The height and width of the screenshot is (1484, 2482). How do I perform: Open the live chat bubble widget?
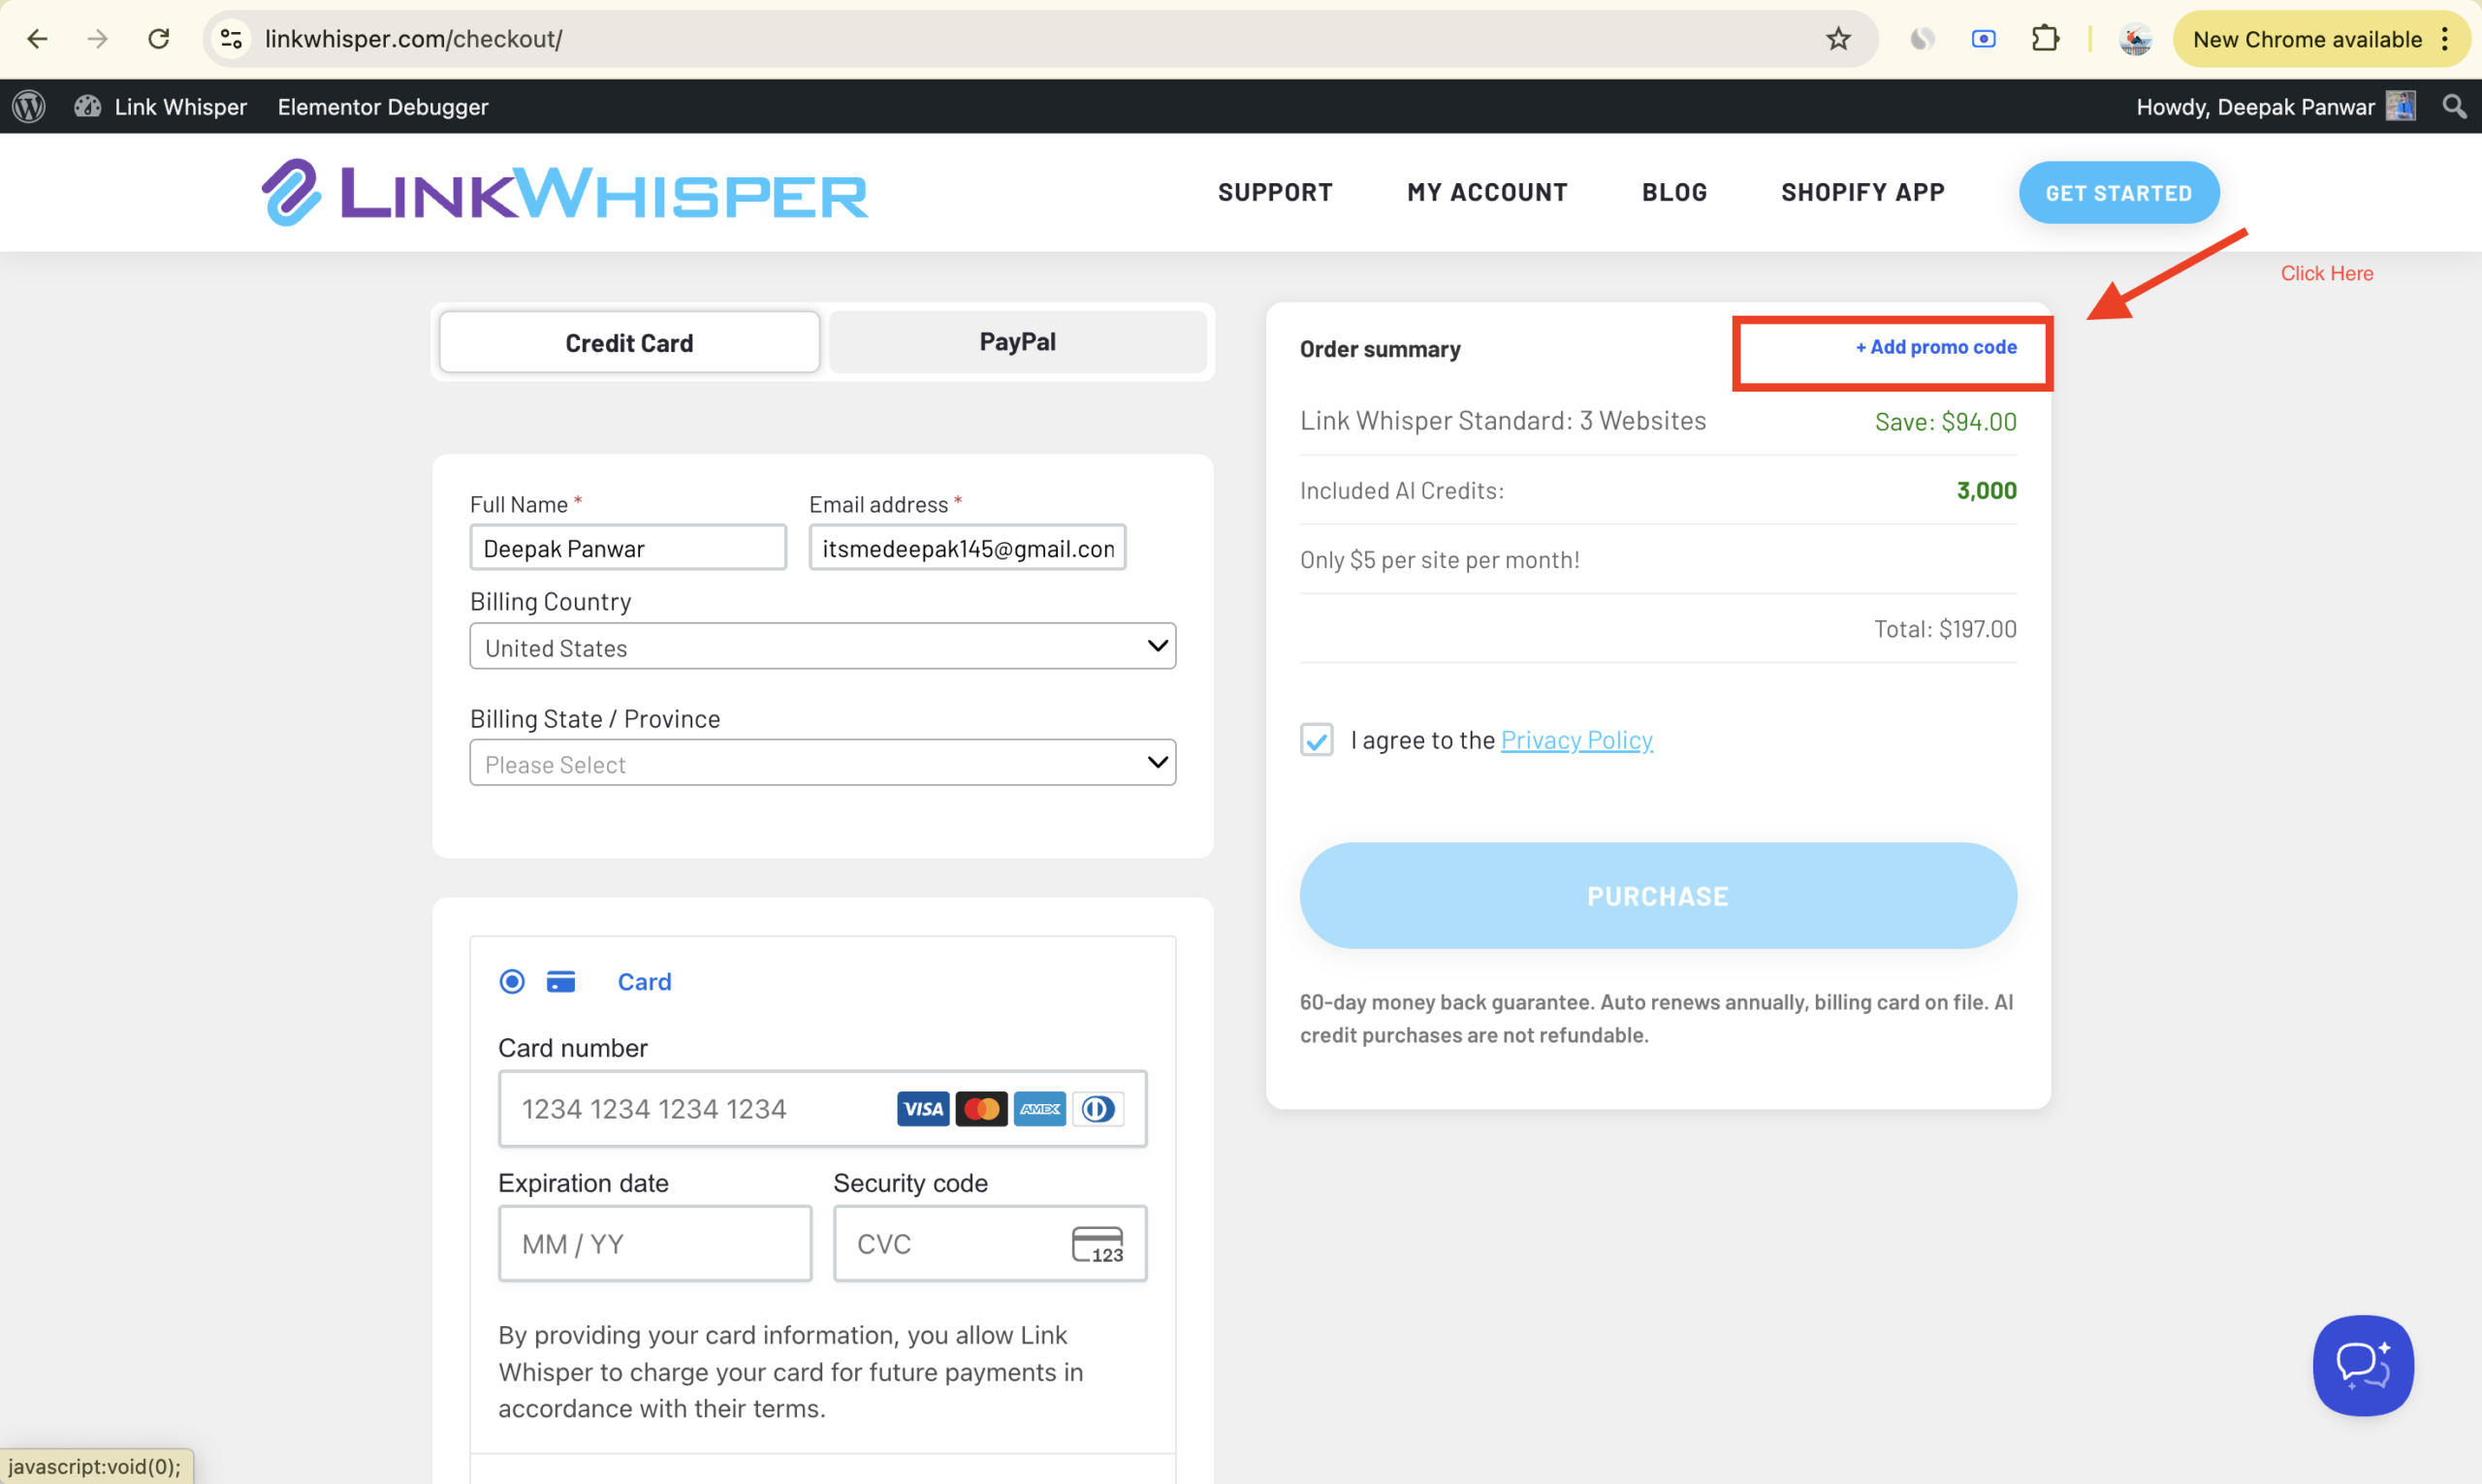(x=2363, y=1365)
